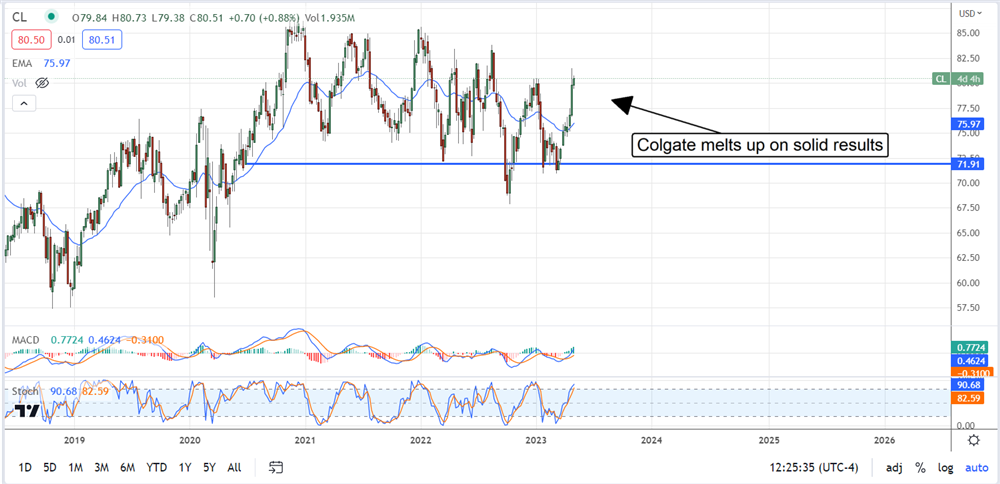
Task: Select the 5D time range
Action: point(50,467)
